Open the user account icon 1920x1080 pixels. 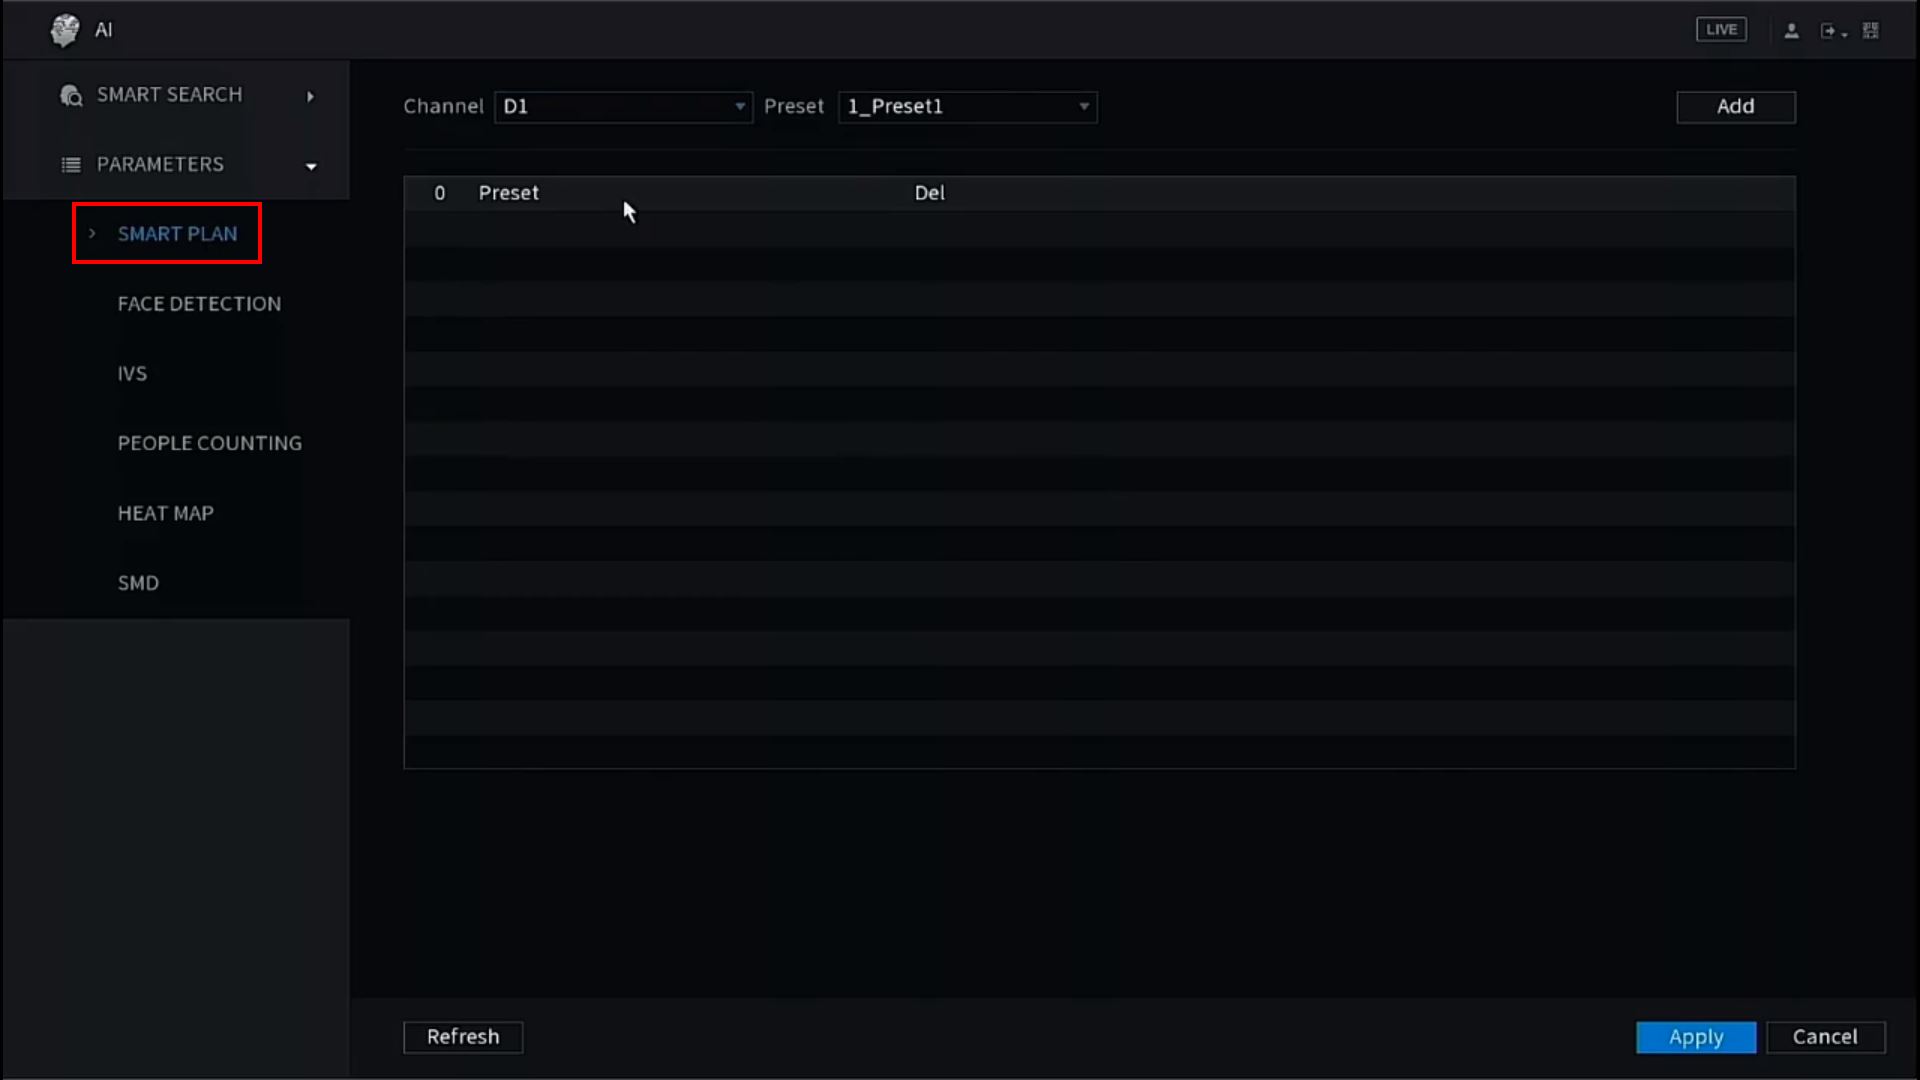click(1791, 31)
